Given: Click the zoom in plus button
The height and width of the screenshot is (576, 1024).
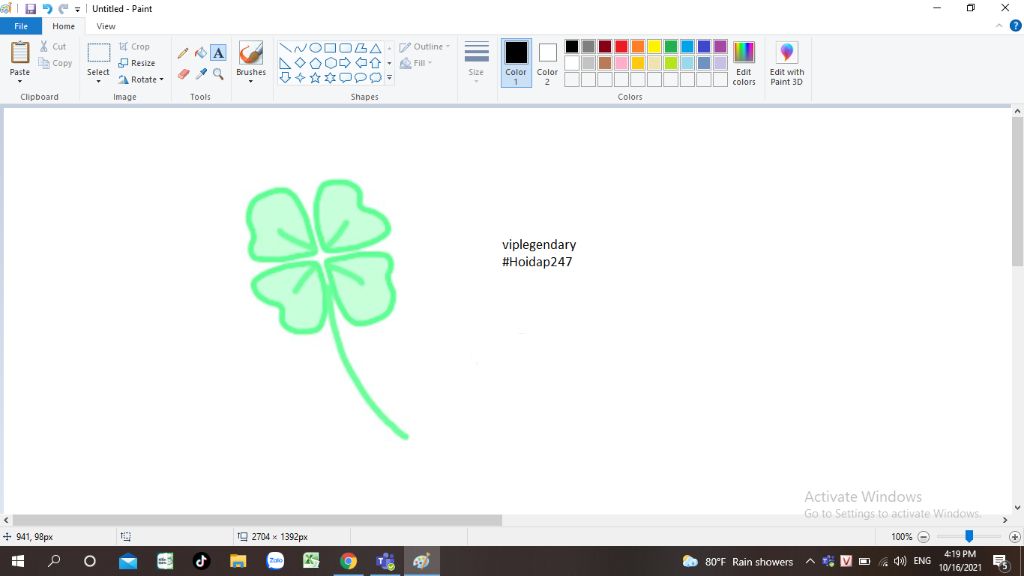Looking at the screenshot, I should [1015, 537].
